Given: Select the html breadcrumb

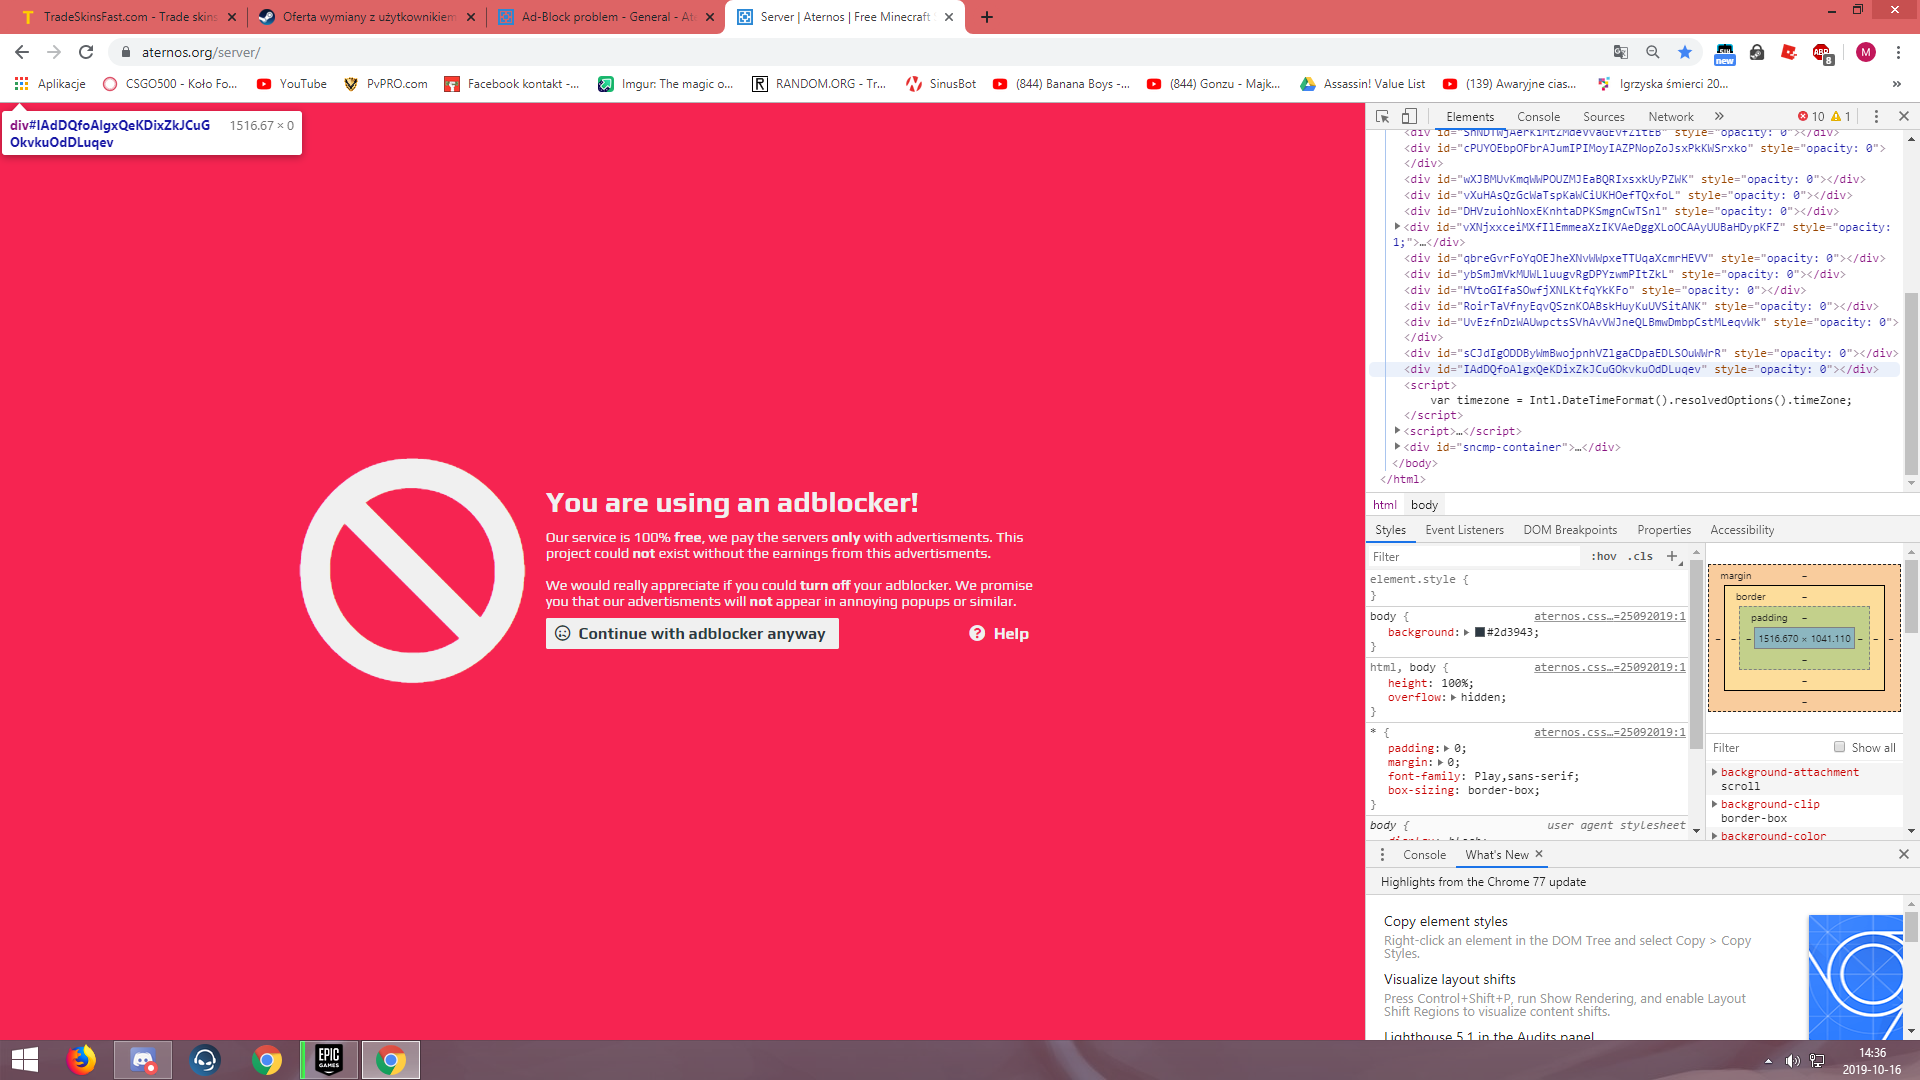Looking at the screenshot, I should pos(1384,505).
